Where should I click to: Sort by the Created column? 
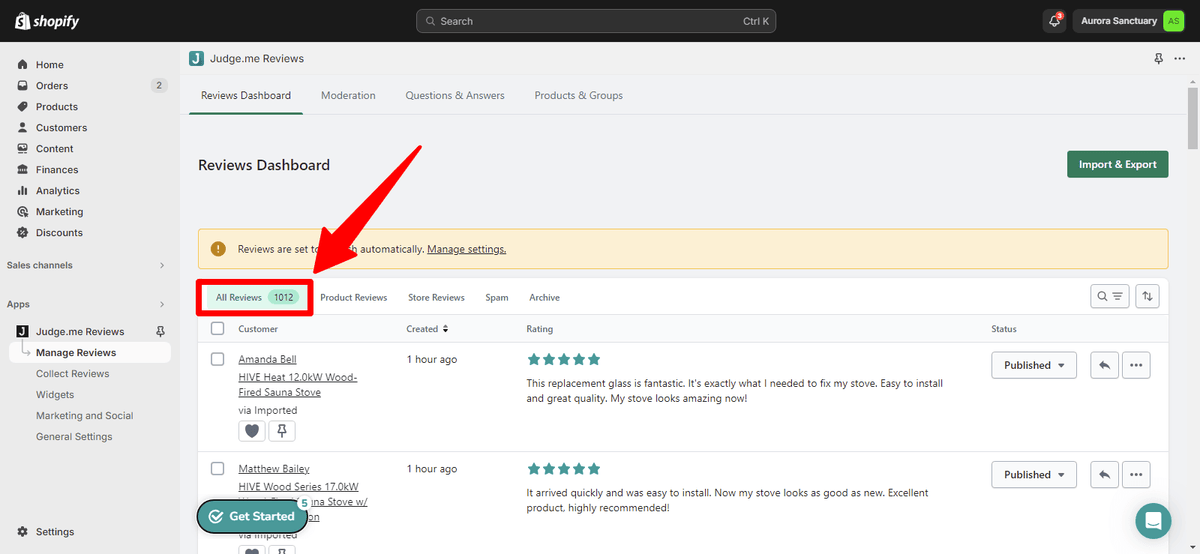tap(427, 329)
